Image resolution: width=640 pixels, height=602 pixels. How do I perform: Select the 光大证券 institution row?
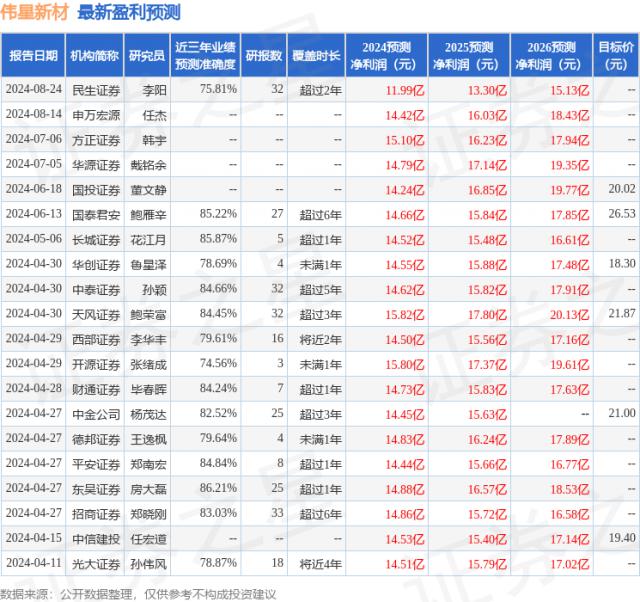[x=95, y=563]
